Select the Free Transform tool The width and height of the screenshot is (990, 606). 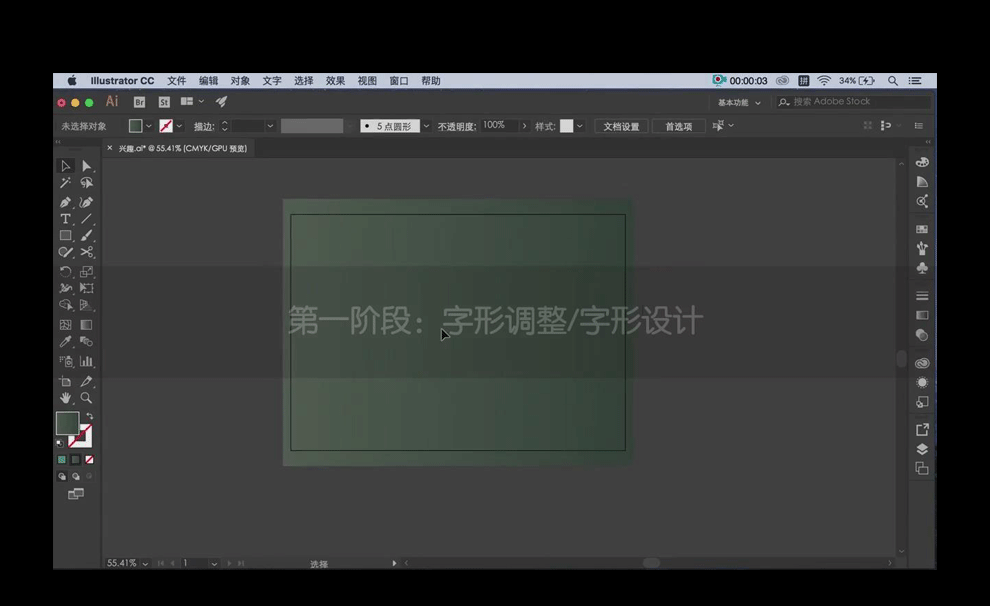pos(86,288)
